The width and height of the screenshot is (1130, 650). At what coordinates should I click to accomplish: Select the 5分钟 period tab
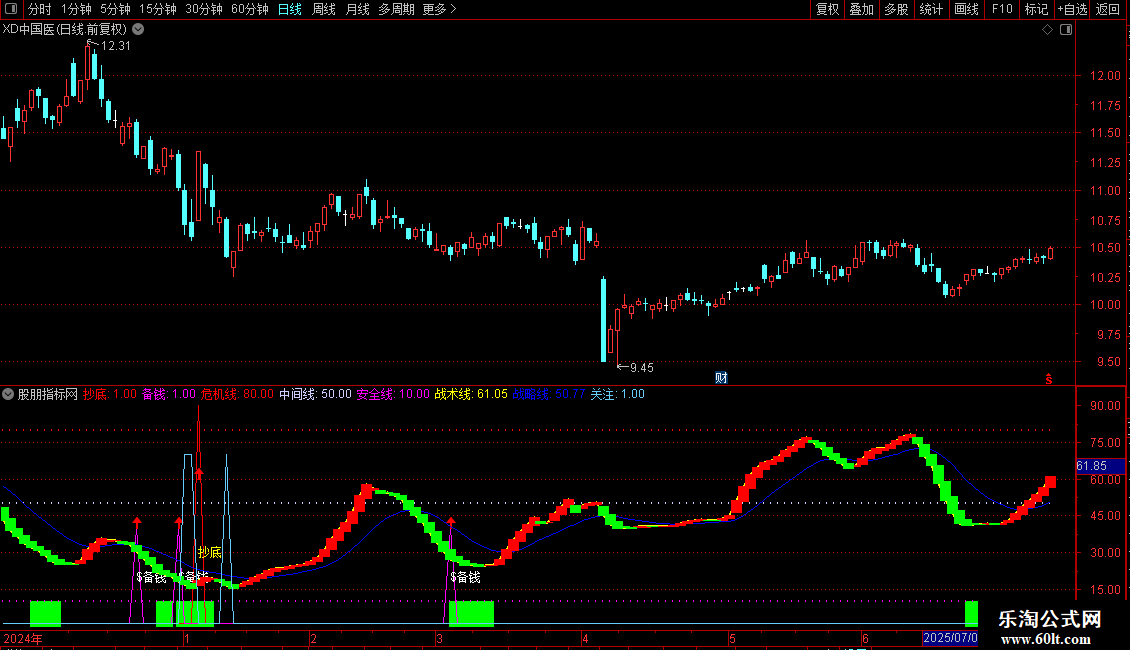pos(115,9)
